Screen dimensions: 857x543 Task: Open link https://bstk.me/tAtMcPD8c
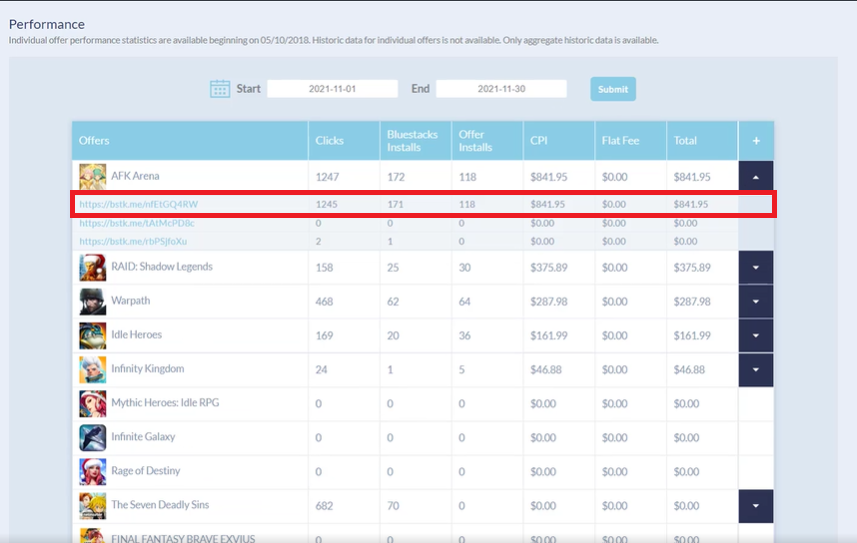pos(137,223)
